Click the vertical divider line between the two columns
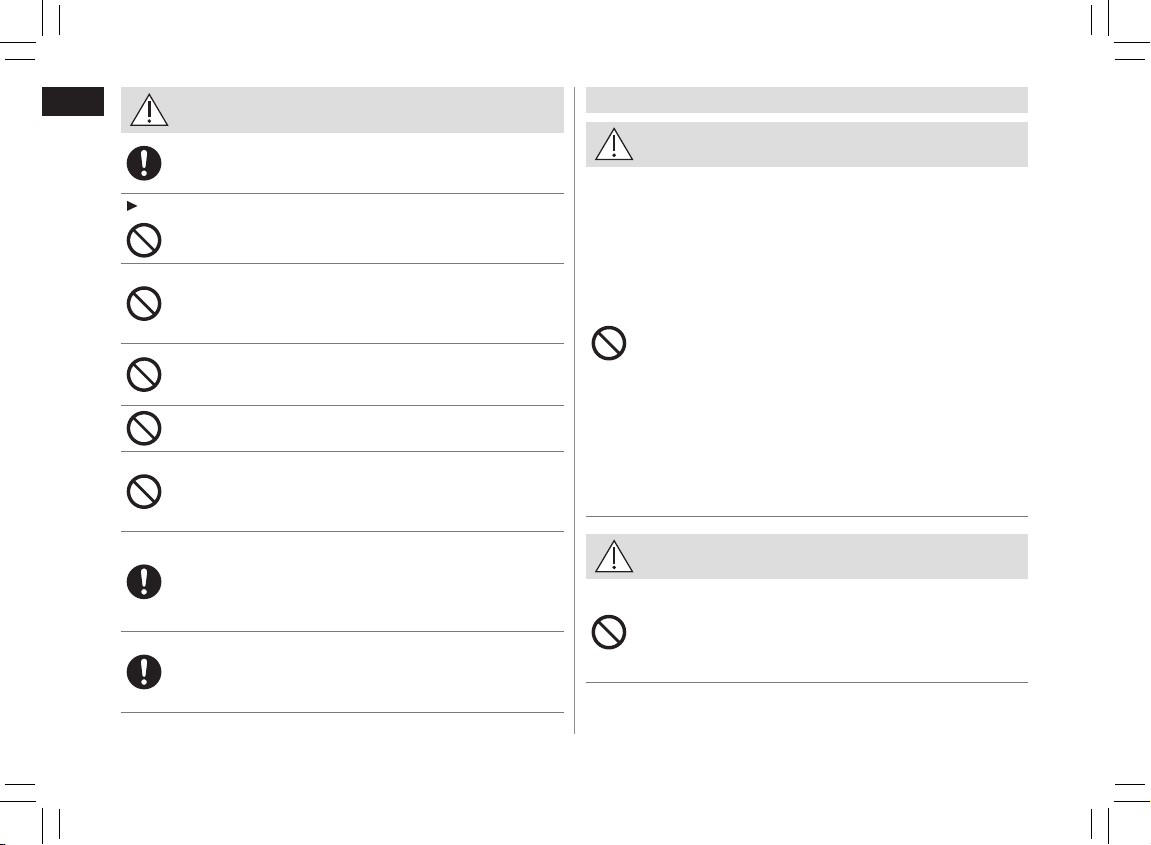This screenshot has width=1151, height=845. 575,410
